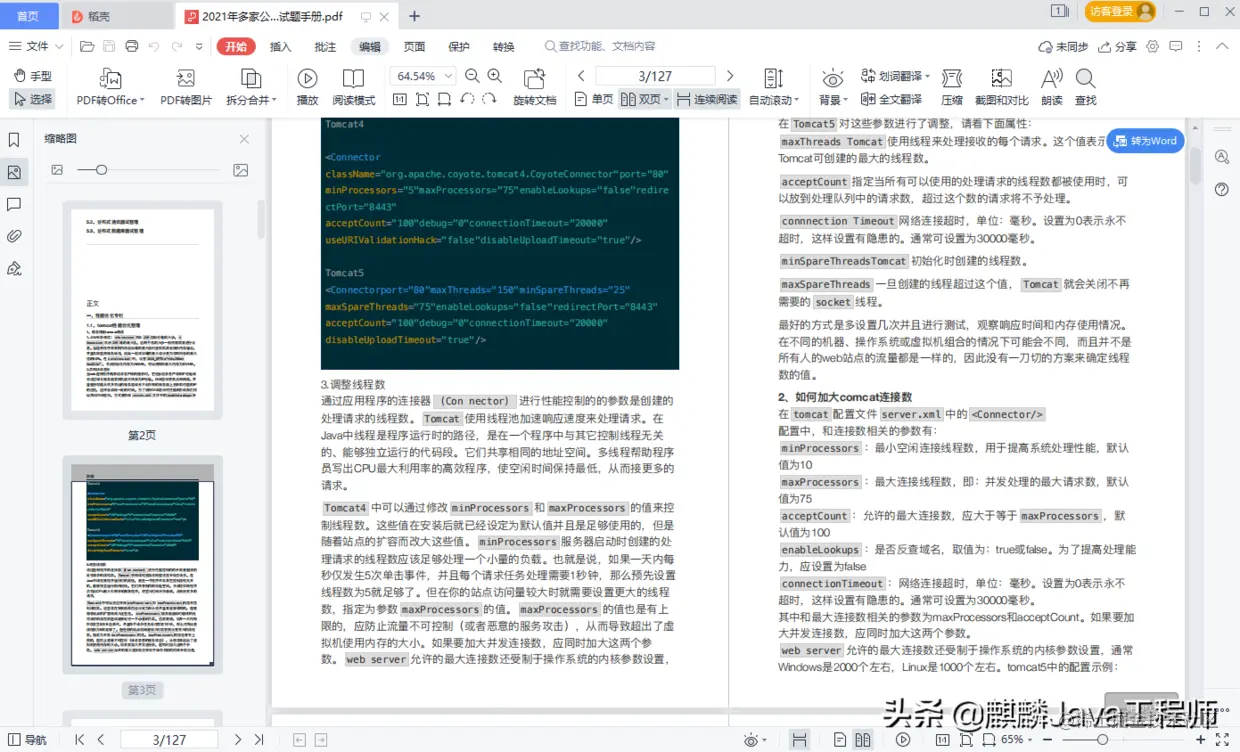Print the document with the printer icon

pos(132,46)
